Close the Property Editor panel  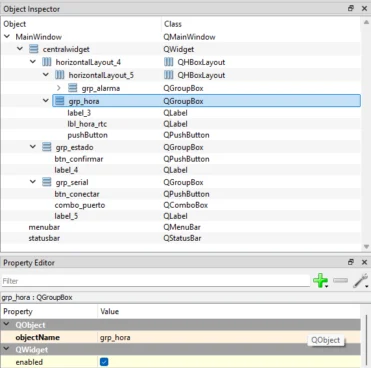(364, 262)
